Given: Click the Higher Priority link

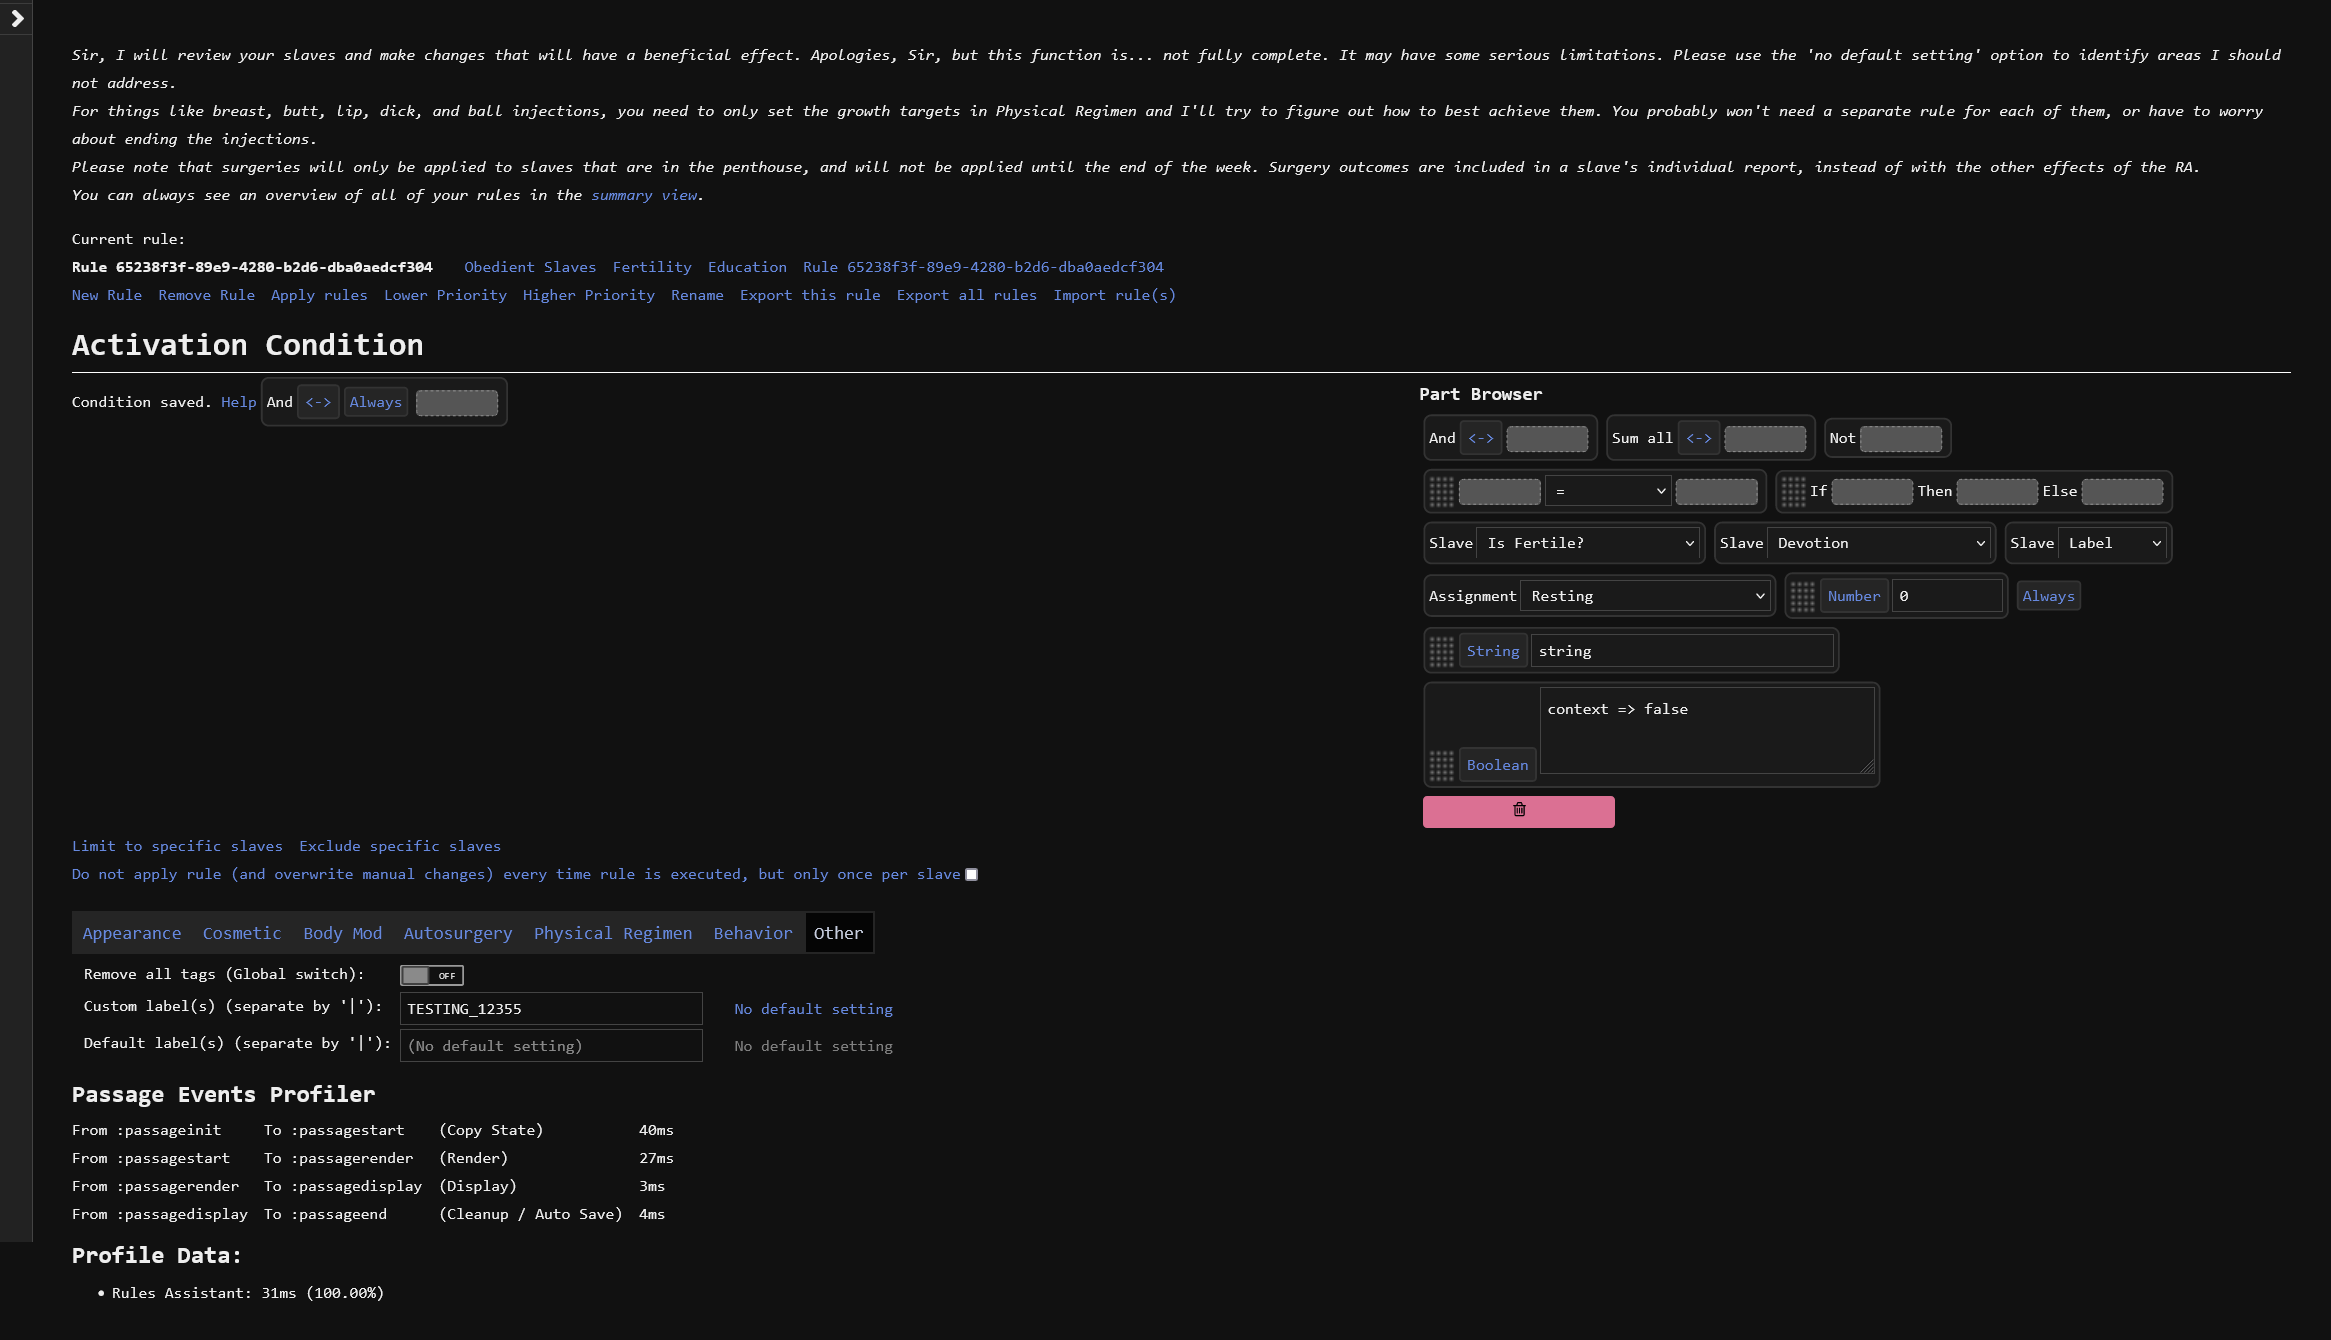Looking at the screenshot, I should click(588, 295).
